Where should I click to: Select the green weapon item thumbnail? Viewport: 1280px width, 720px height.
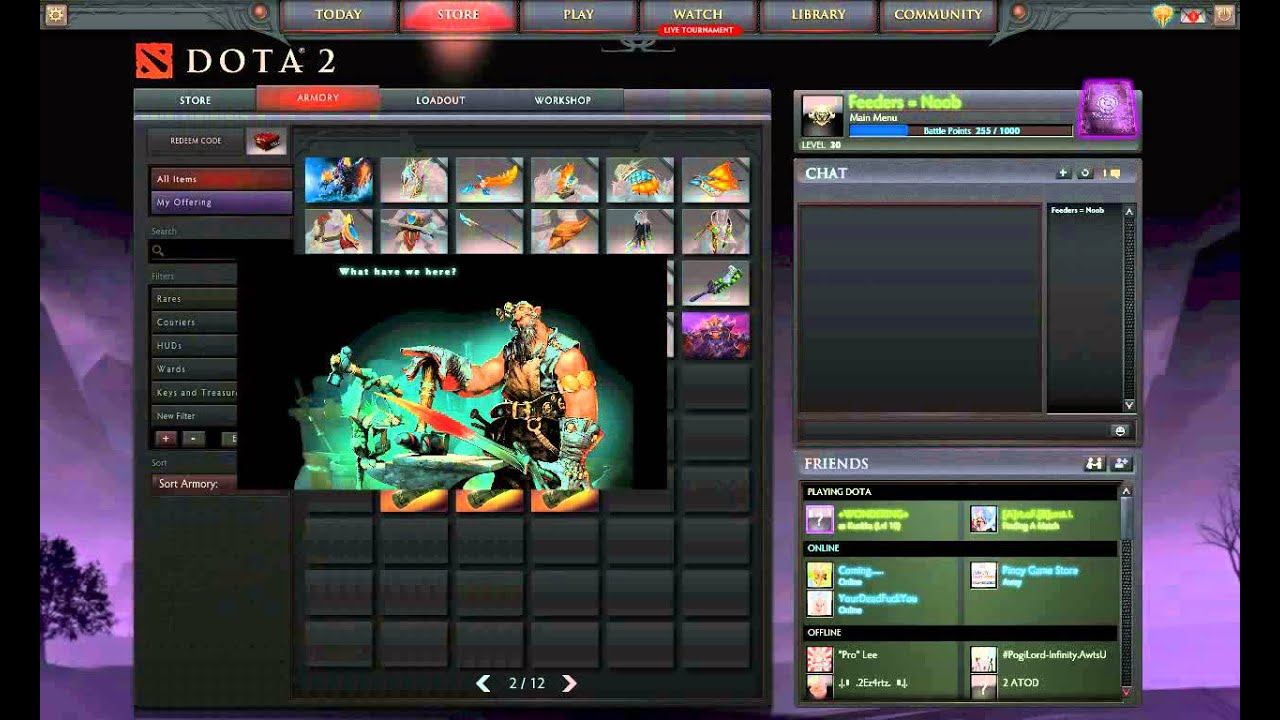pyautogui.click(x=715, y=283)
